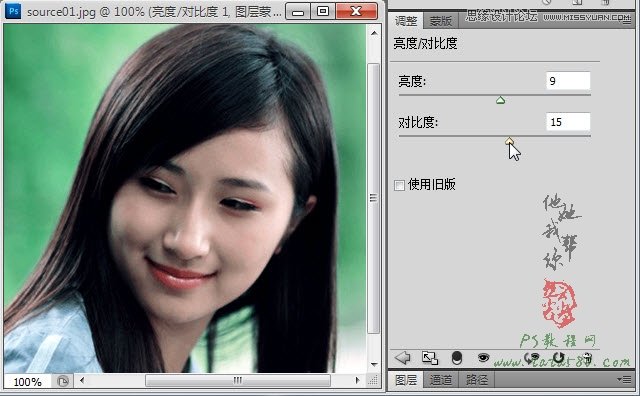
Task: Enable the 使用旧版 checkbox
Action: tap(399, 185)
